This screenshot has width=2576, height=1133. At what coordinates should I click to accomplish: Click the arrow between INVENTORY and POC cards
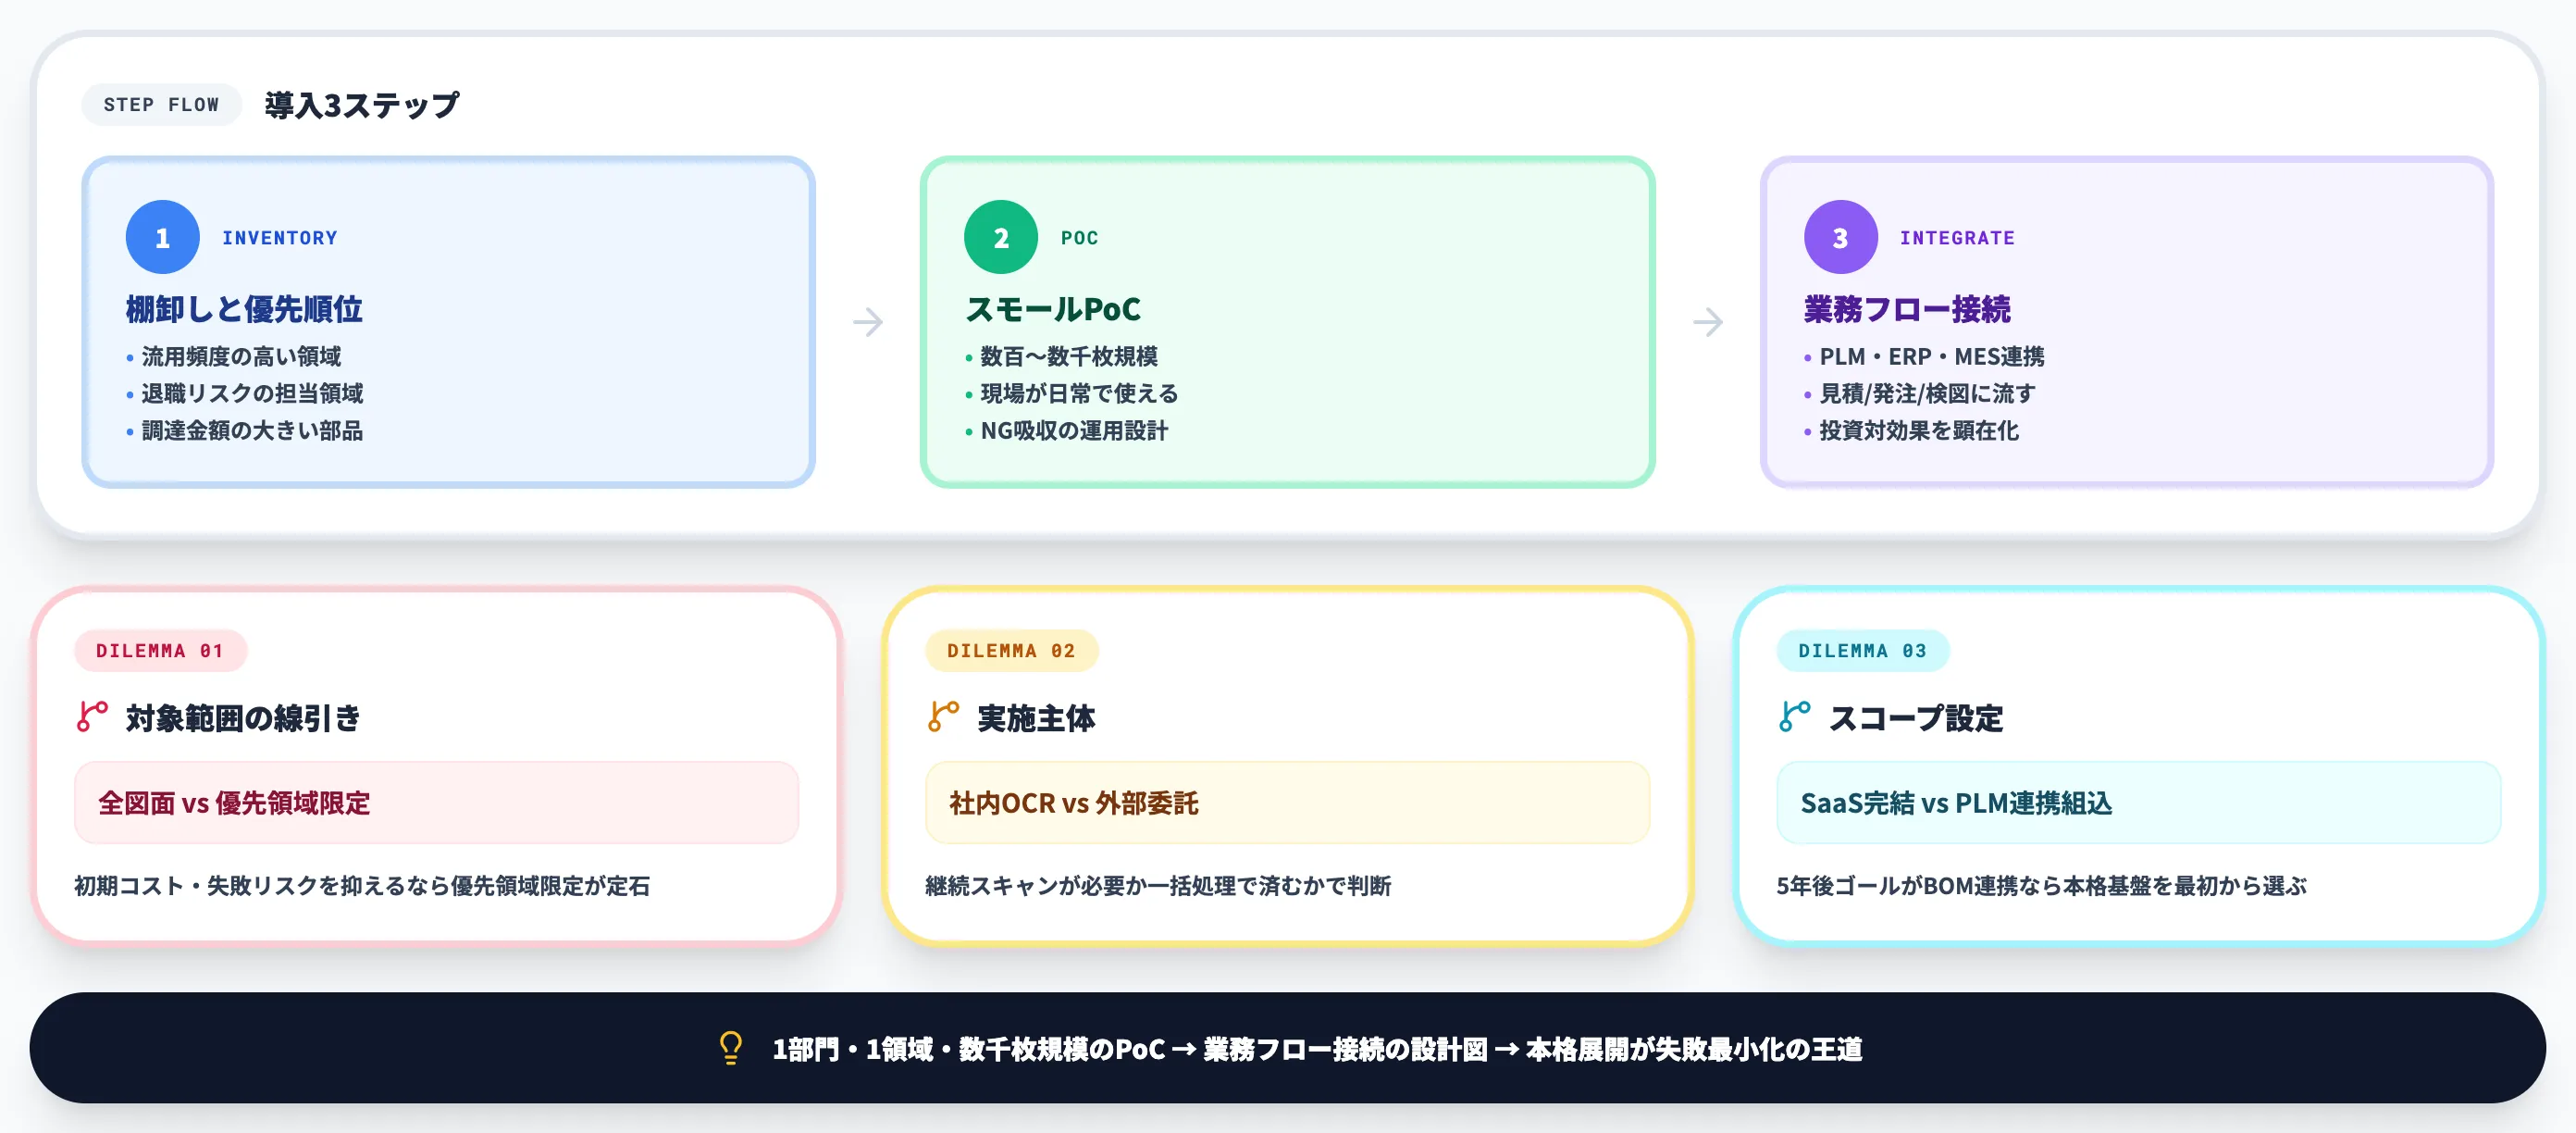click(869, 322)
